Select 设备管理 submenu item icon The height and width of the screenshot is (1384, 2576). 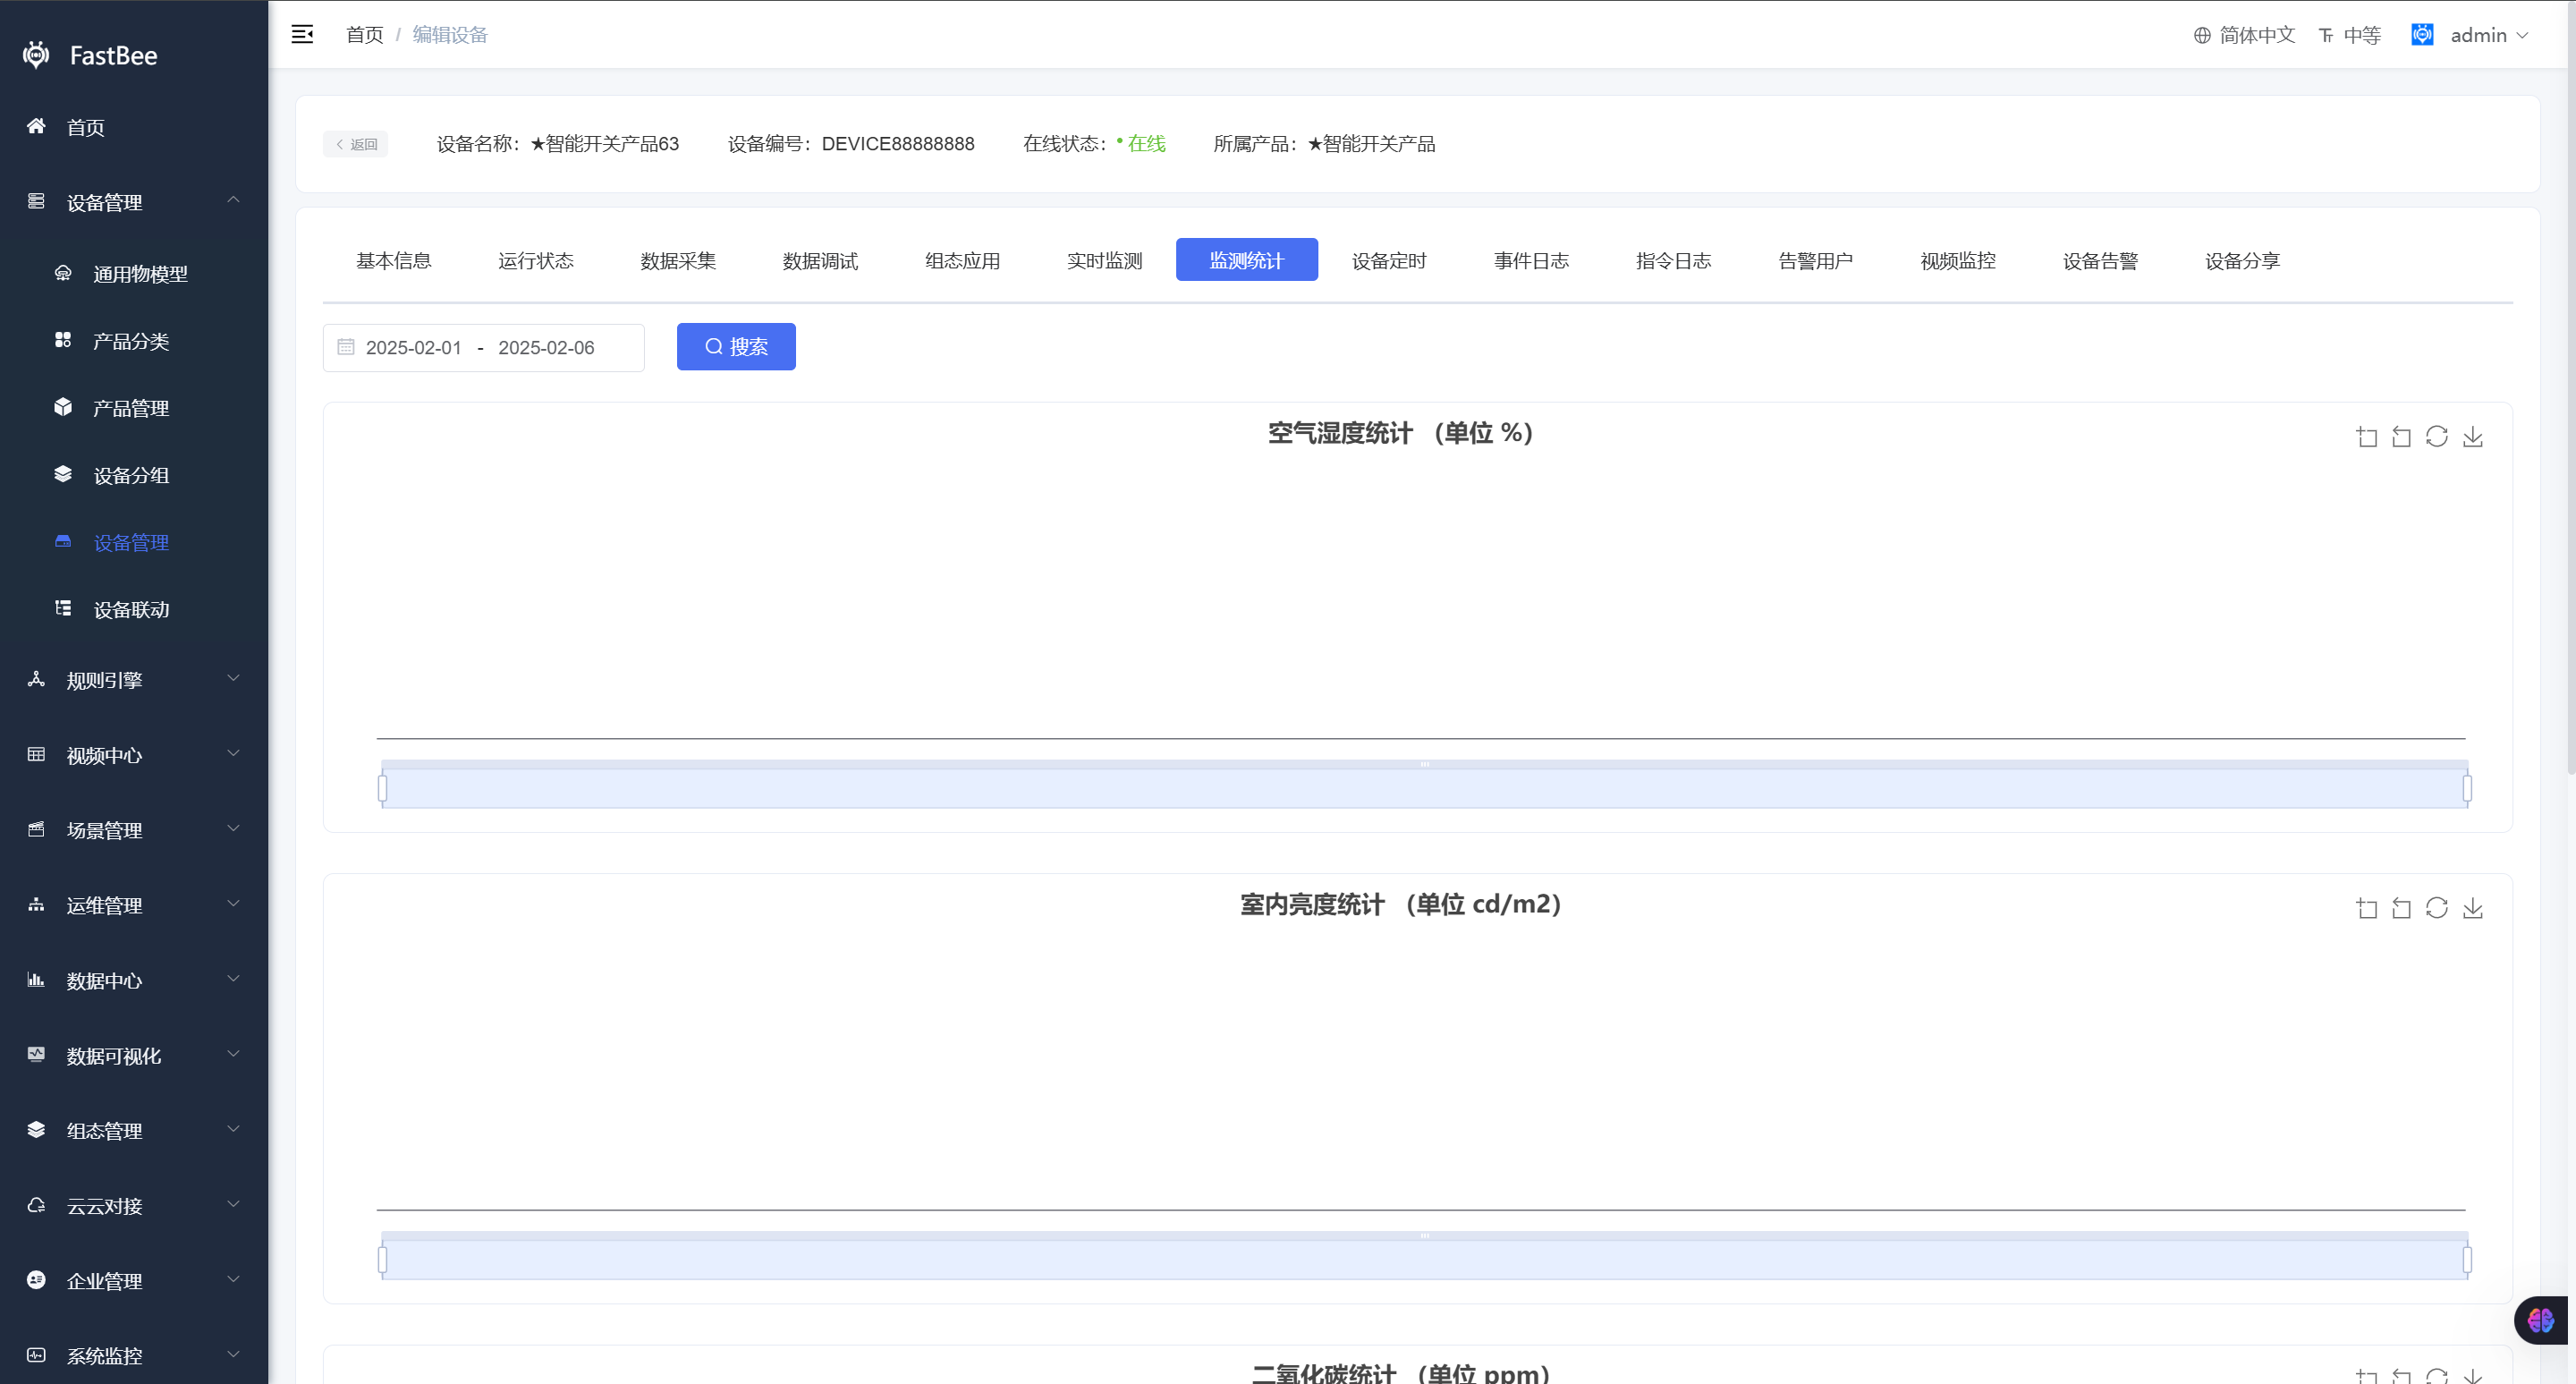pos(63,542)
